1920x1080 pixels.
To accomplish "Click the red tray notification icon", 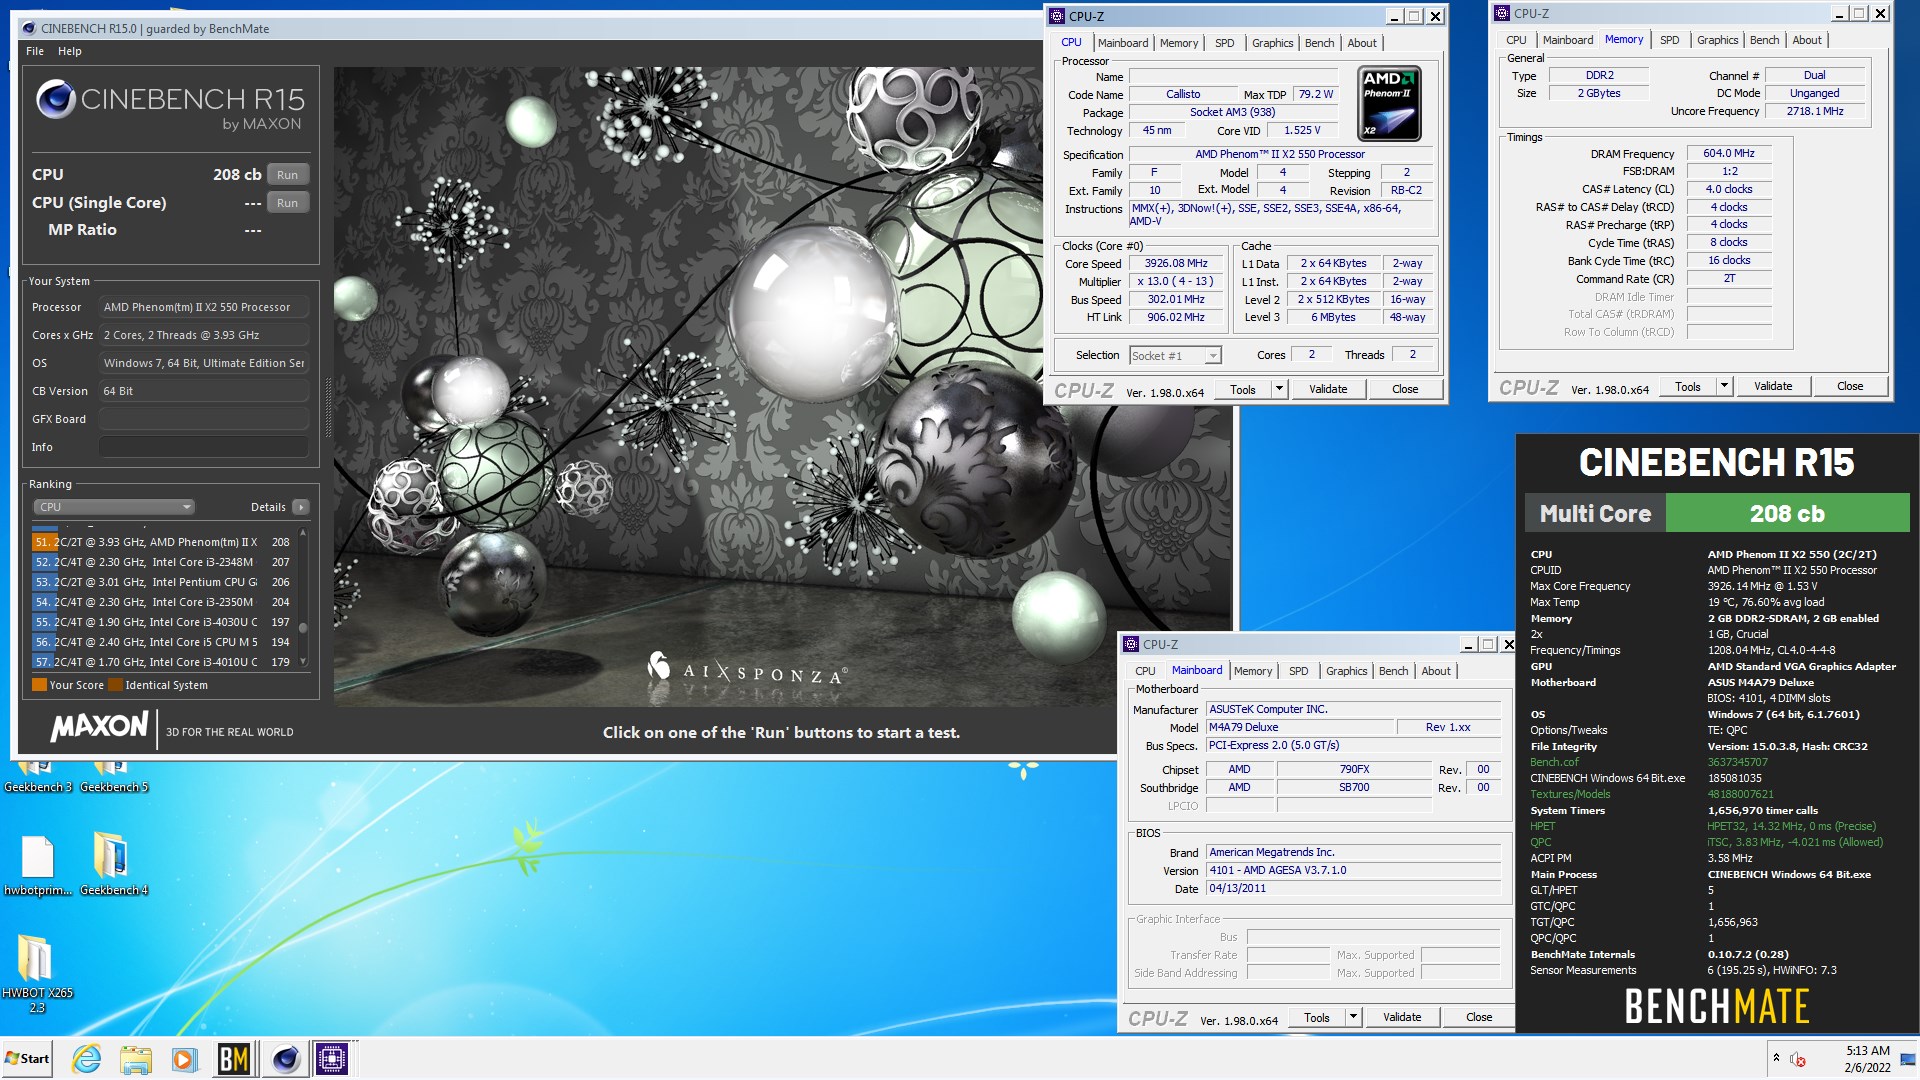I will click(1797, 1059).
